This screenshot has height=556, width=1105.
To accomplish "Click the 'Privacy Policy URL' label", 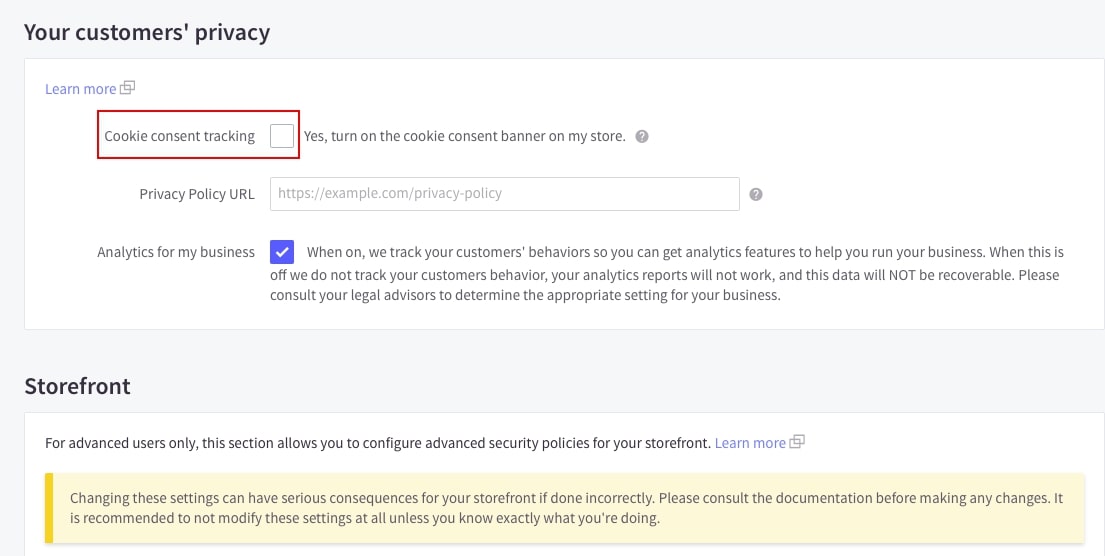I will point(197,194).
